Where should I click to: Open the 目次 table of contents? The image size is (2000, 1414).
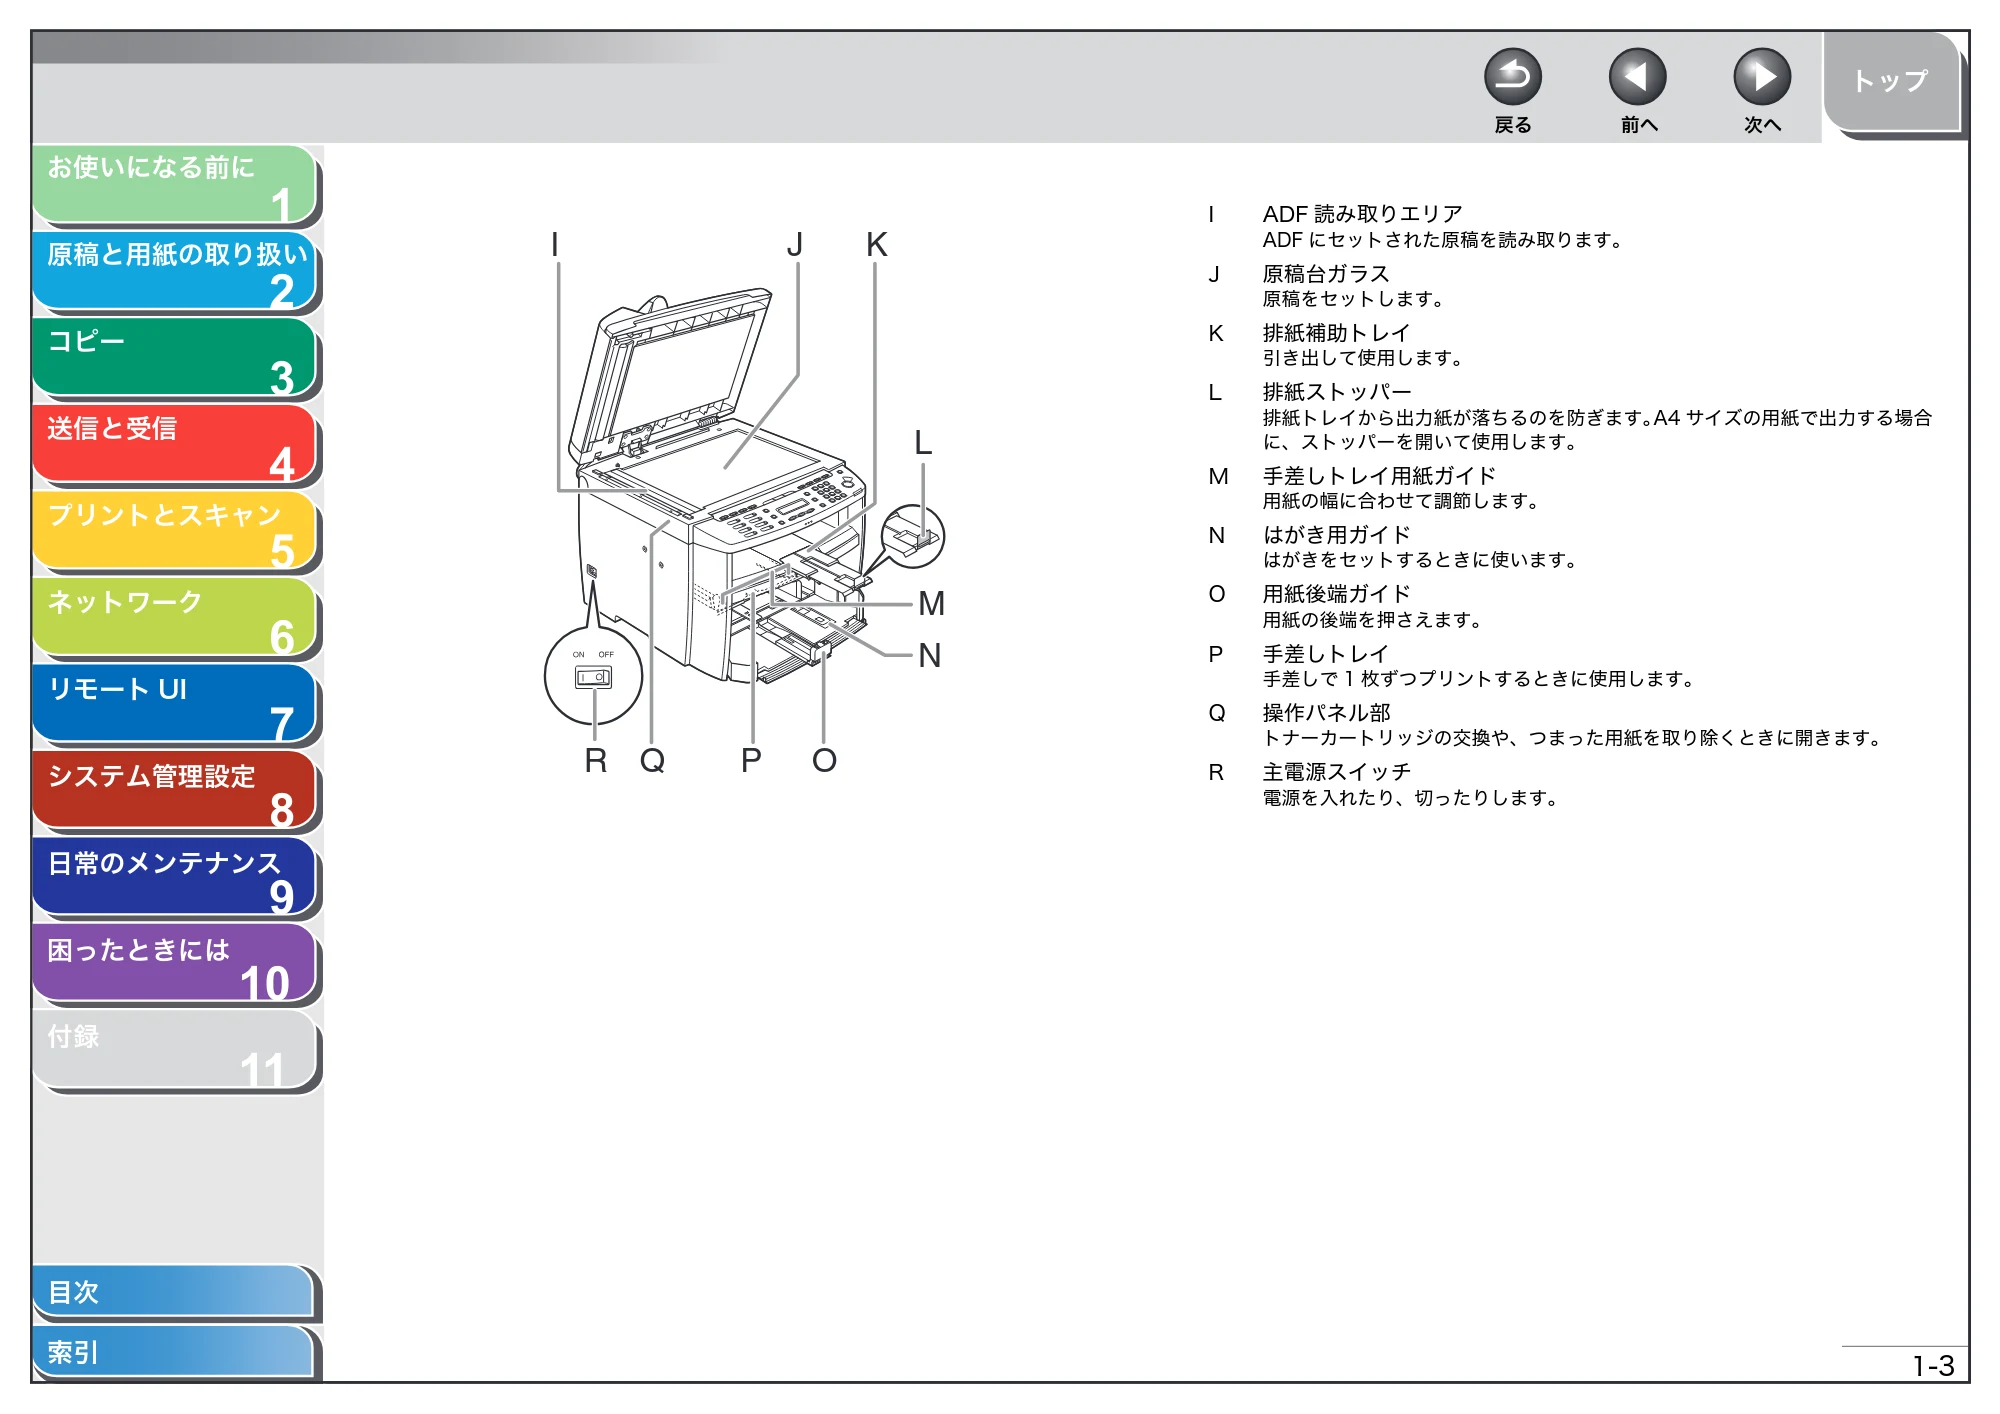173,1292
